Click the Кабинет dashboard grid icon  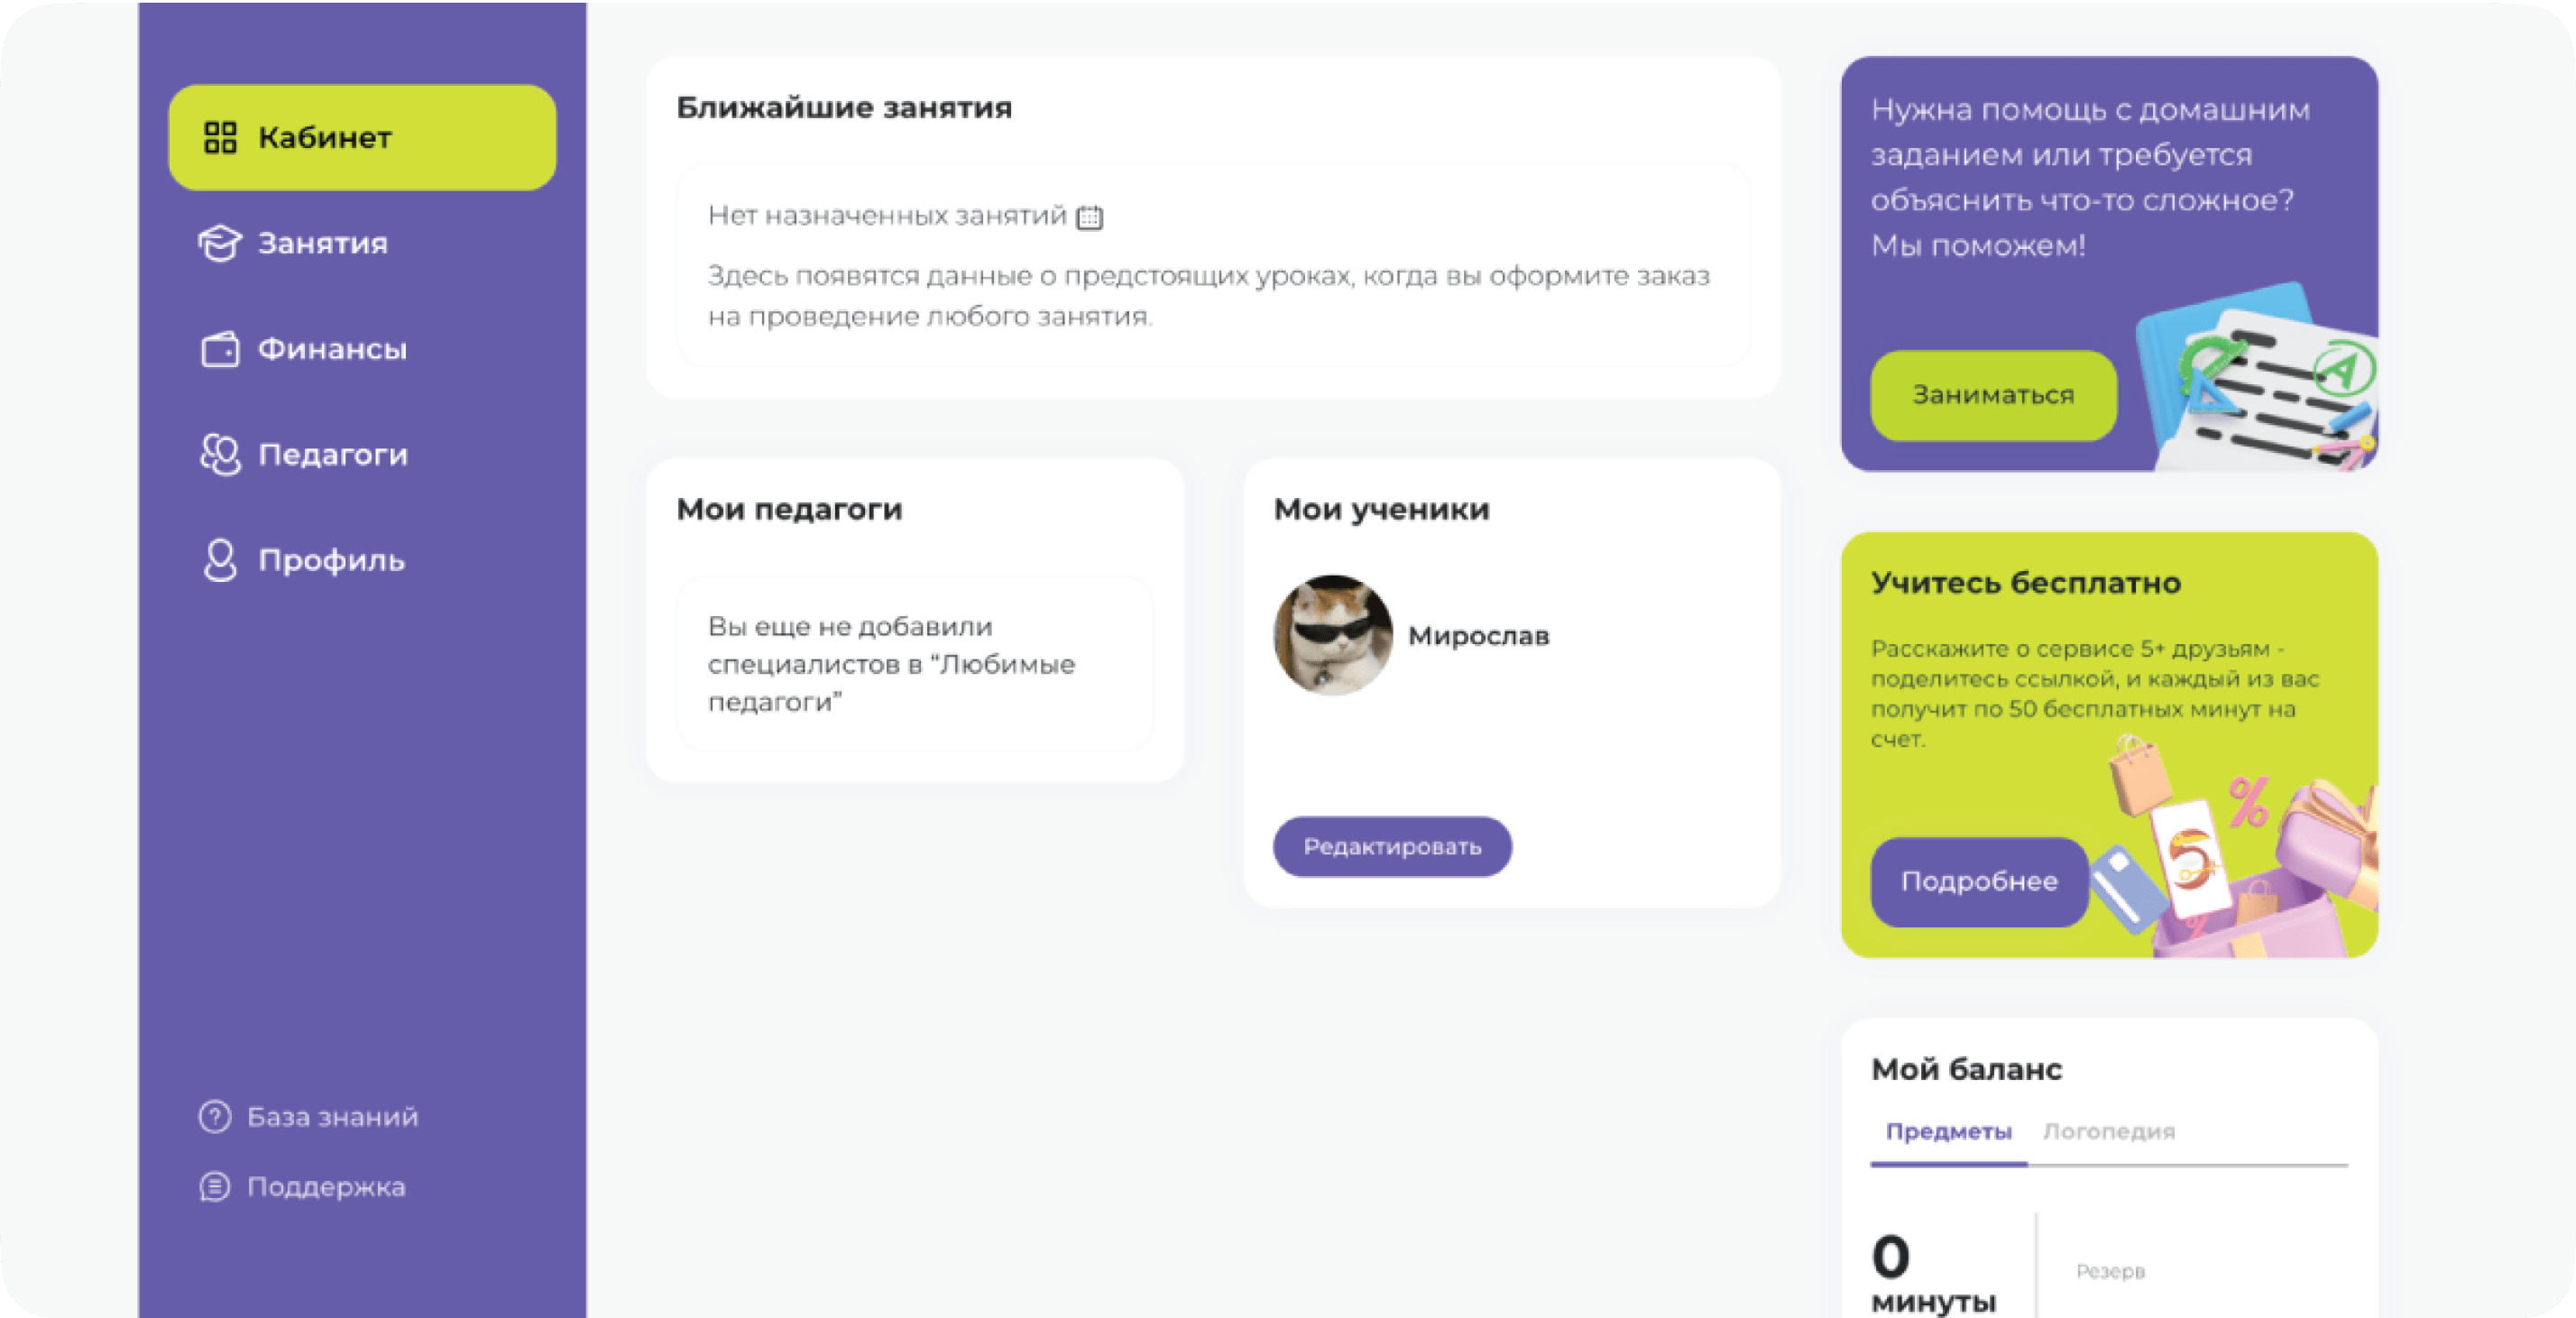[x=220, y=138]
